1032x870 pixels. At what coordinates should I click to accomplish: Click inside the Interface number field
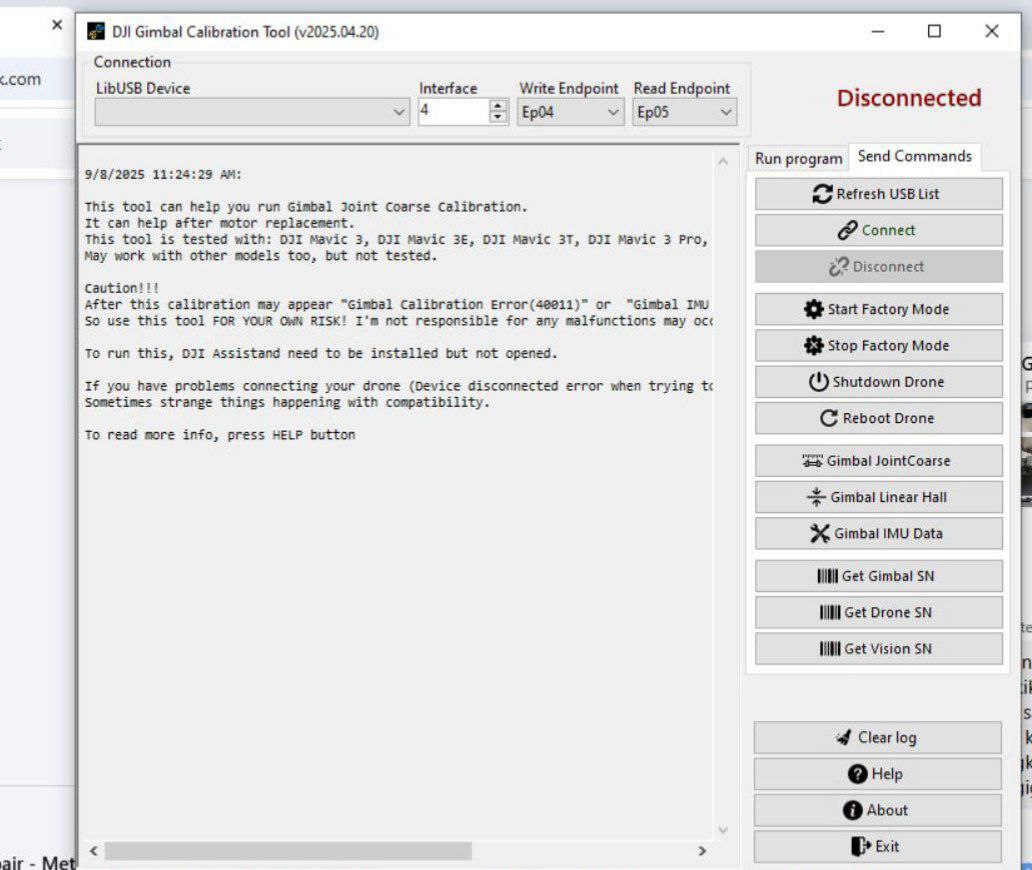point(451,112)
